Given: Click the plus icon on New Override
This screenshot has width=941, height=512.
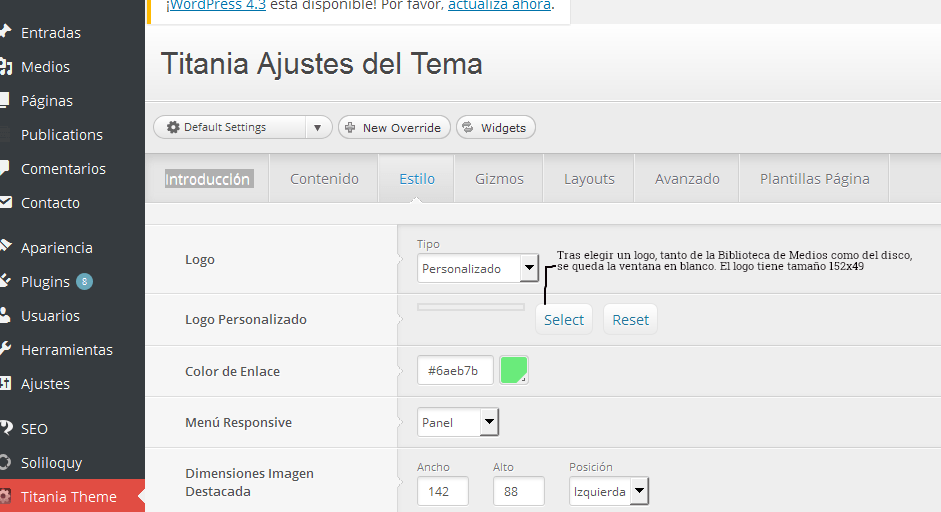Looking at the screenshot, I should [x=350, y=127].
